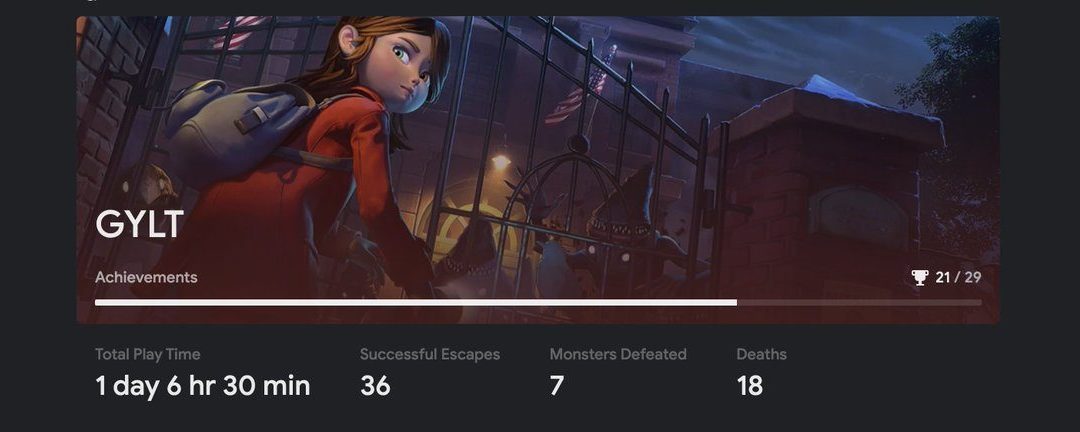Open the 21 / 29 achievements count
The height and width of the screenshot is (432, 1080).
click(958, 278)
